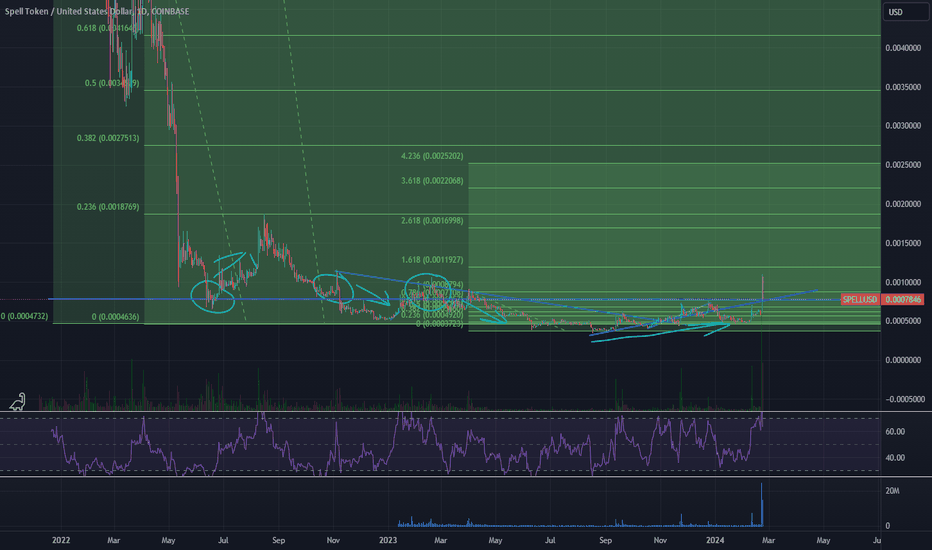Click the 2024 label on the time axis
This screenshot has height=550, width=932.
(x=715, y=540)
